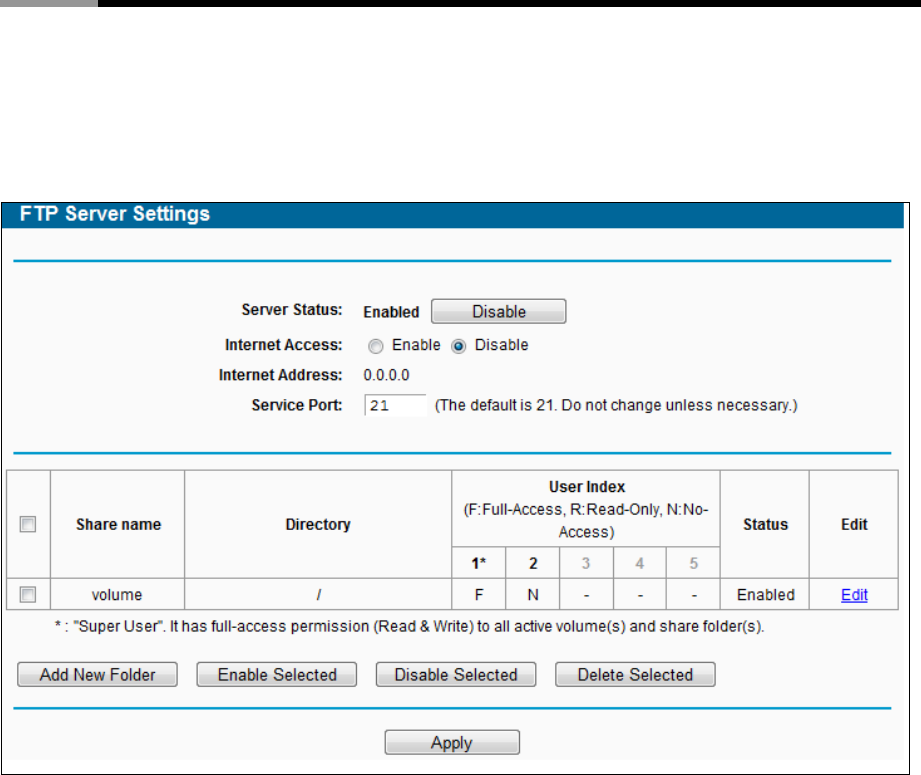Click the 'F' access cell for user 1
921x775 pixels.
[x=479, y=595]
